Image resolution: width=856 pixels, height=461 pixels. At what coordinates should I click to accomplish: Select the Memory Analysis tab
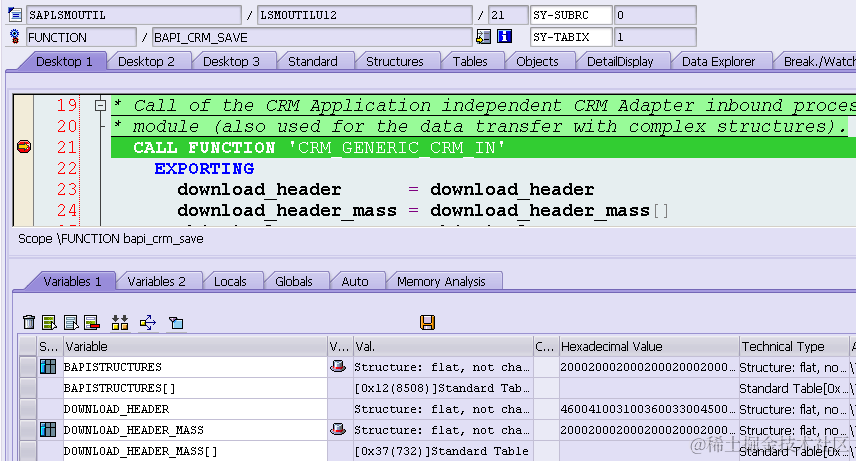point(441,281)
